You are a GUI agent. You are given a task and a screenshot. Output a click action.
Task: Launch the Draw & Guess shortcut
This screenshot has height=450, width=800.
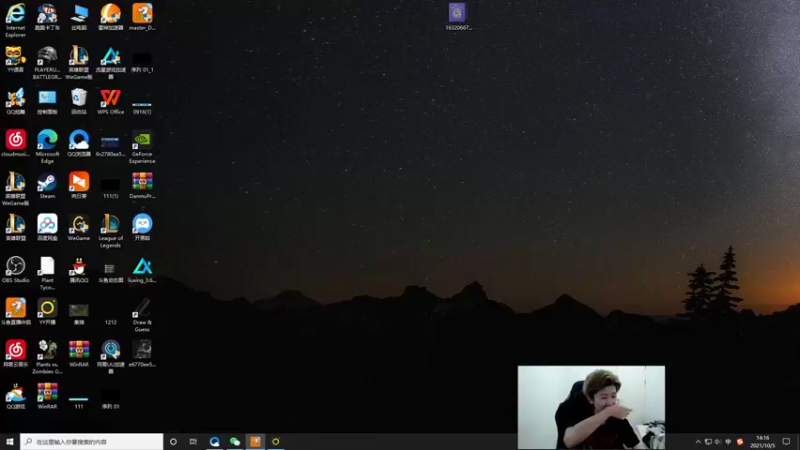[142, 315]
